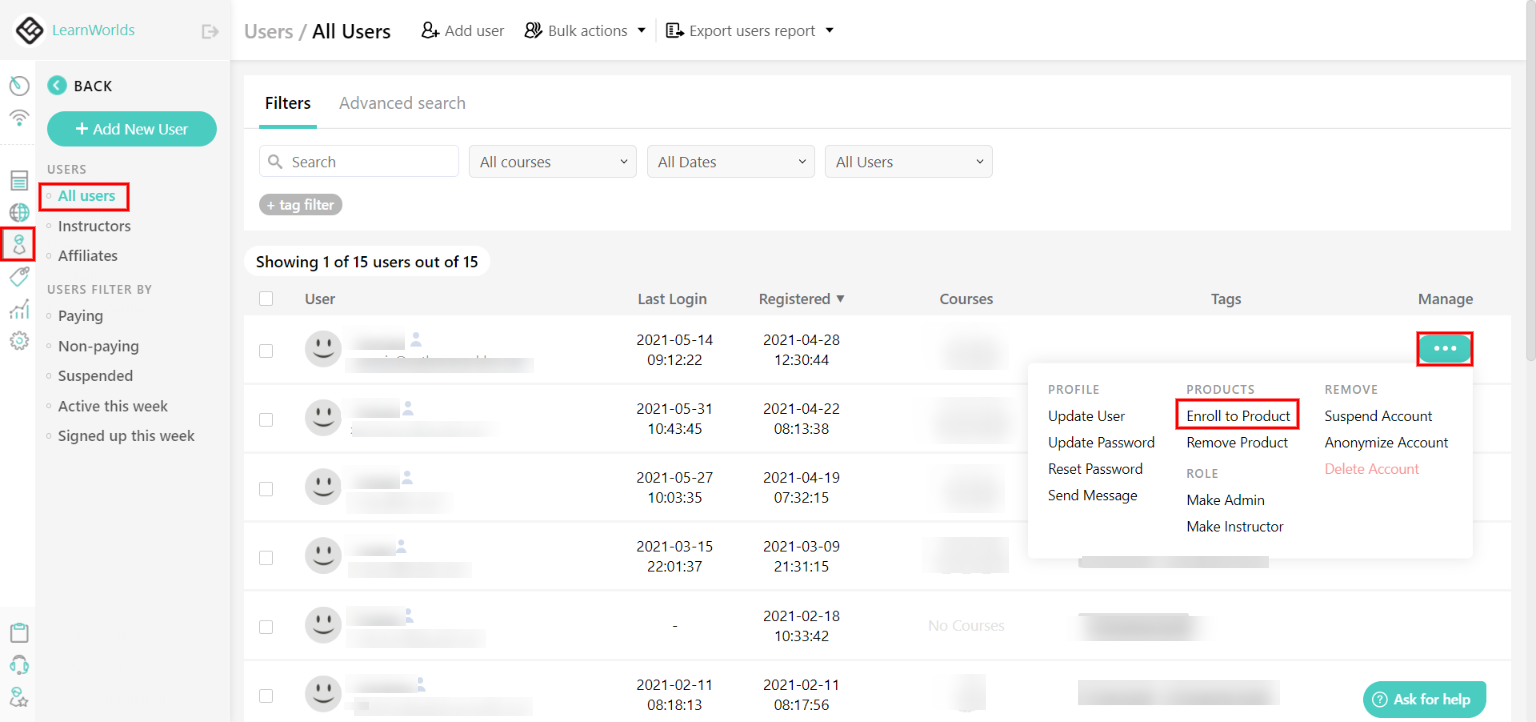The width and height of the screenshot is (1536, 722).
Task: Tick the checkbox for the first user row
Action: 266,351
